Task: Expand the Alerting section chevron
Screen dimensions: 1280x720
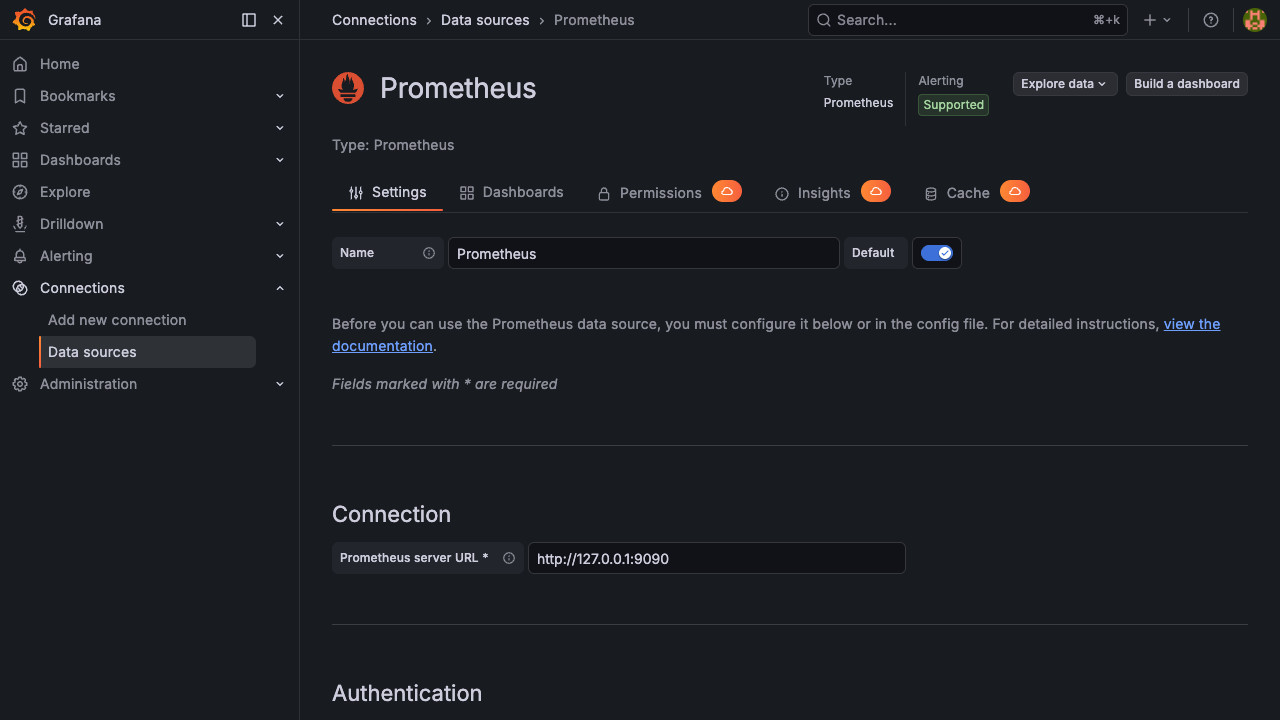Action: click(x=280, y=256)
